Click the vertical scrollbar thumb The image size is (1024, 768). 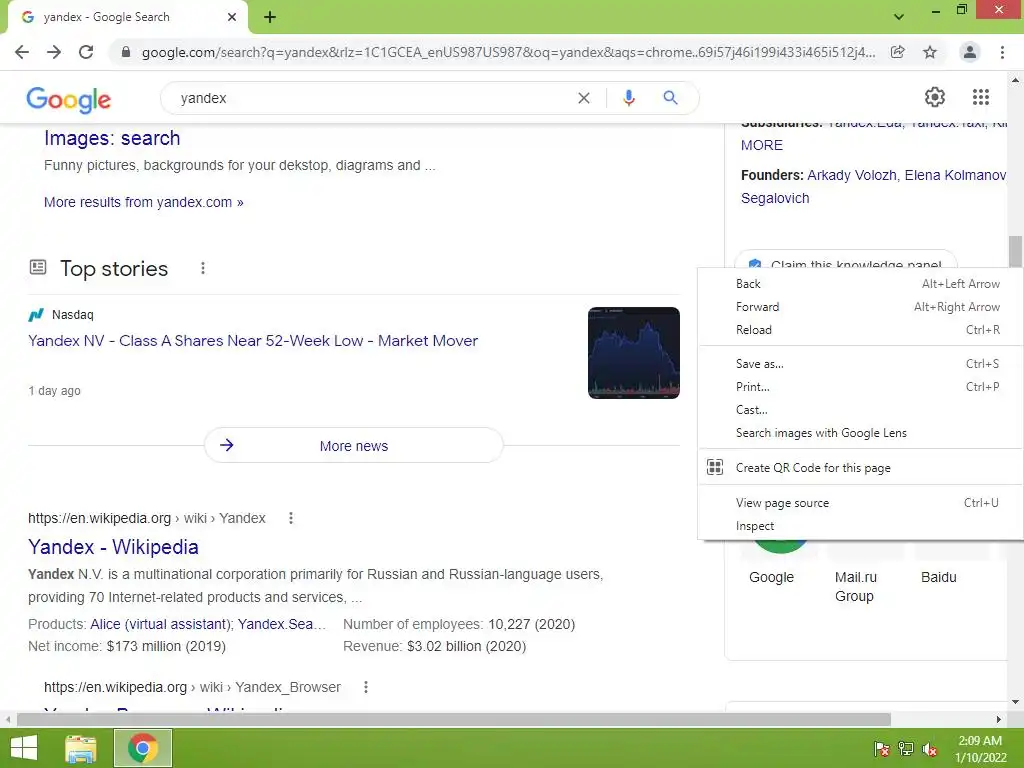1015,251
